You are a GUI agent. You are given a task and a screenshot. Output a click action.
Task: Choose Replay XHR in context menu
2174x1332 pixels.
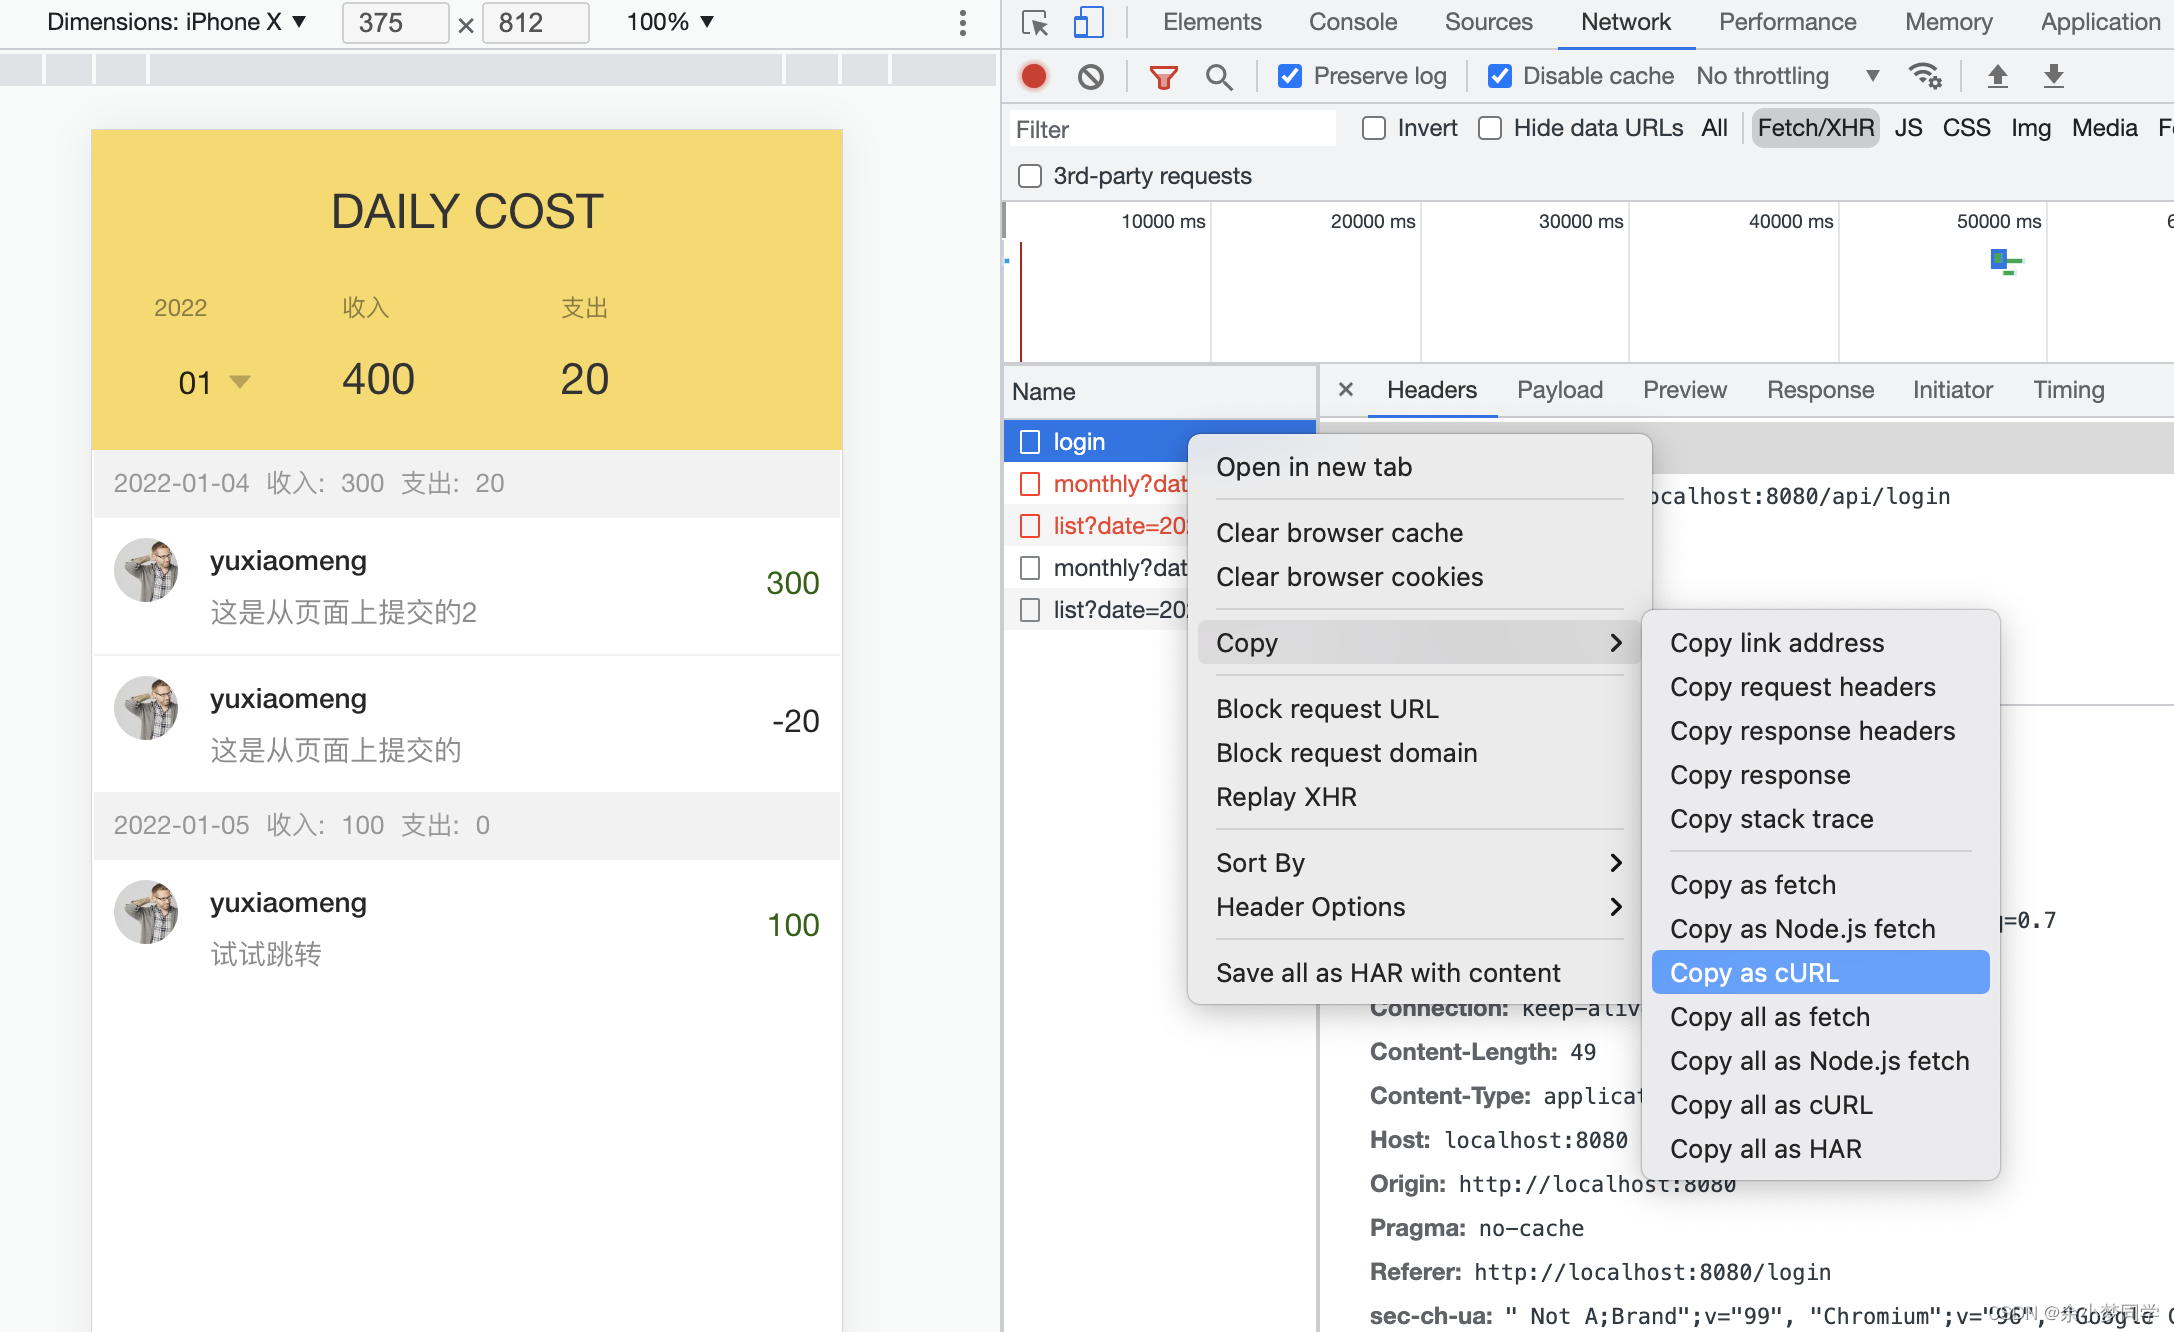(x=1286, y=797)
